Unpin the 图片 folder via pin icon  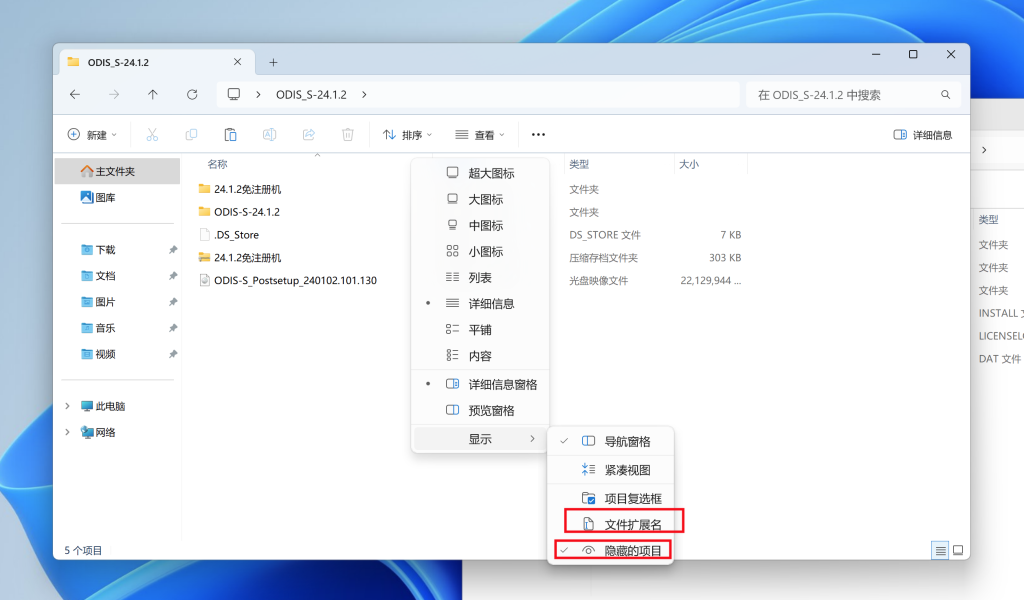[x=172, y=302]
